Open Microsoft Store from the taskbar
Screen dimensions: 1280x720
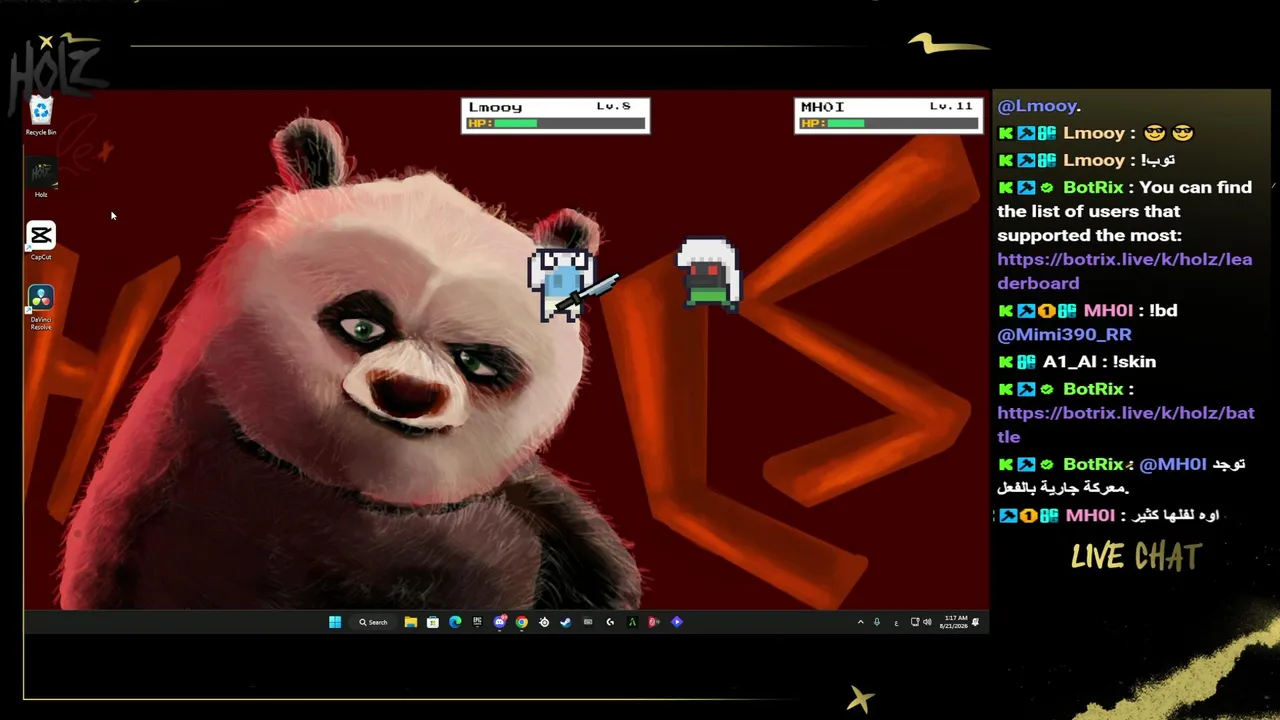pyautogui.click(x=432, y=622)
